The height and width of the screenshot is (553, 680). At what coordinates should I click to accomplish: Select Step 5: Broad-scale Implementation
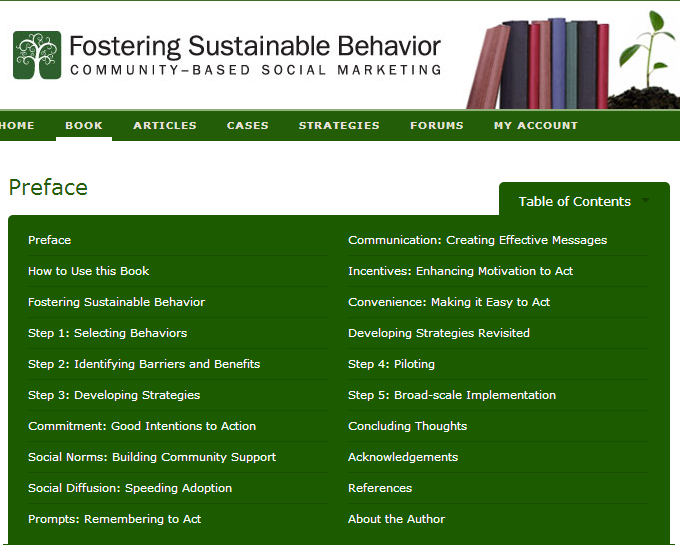pos(452,395)
